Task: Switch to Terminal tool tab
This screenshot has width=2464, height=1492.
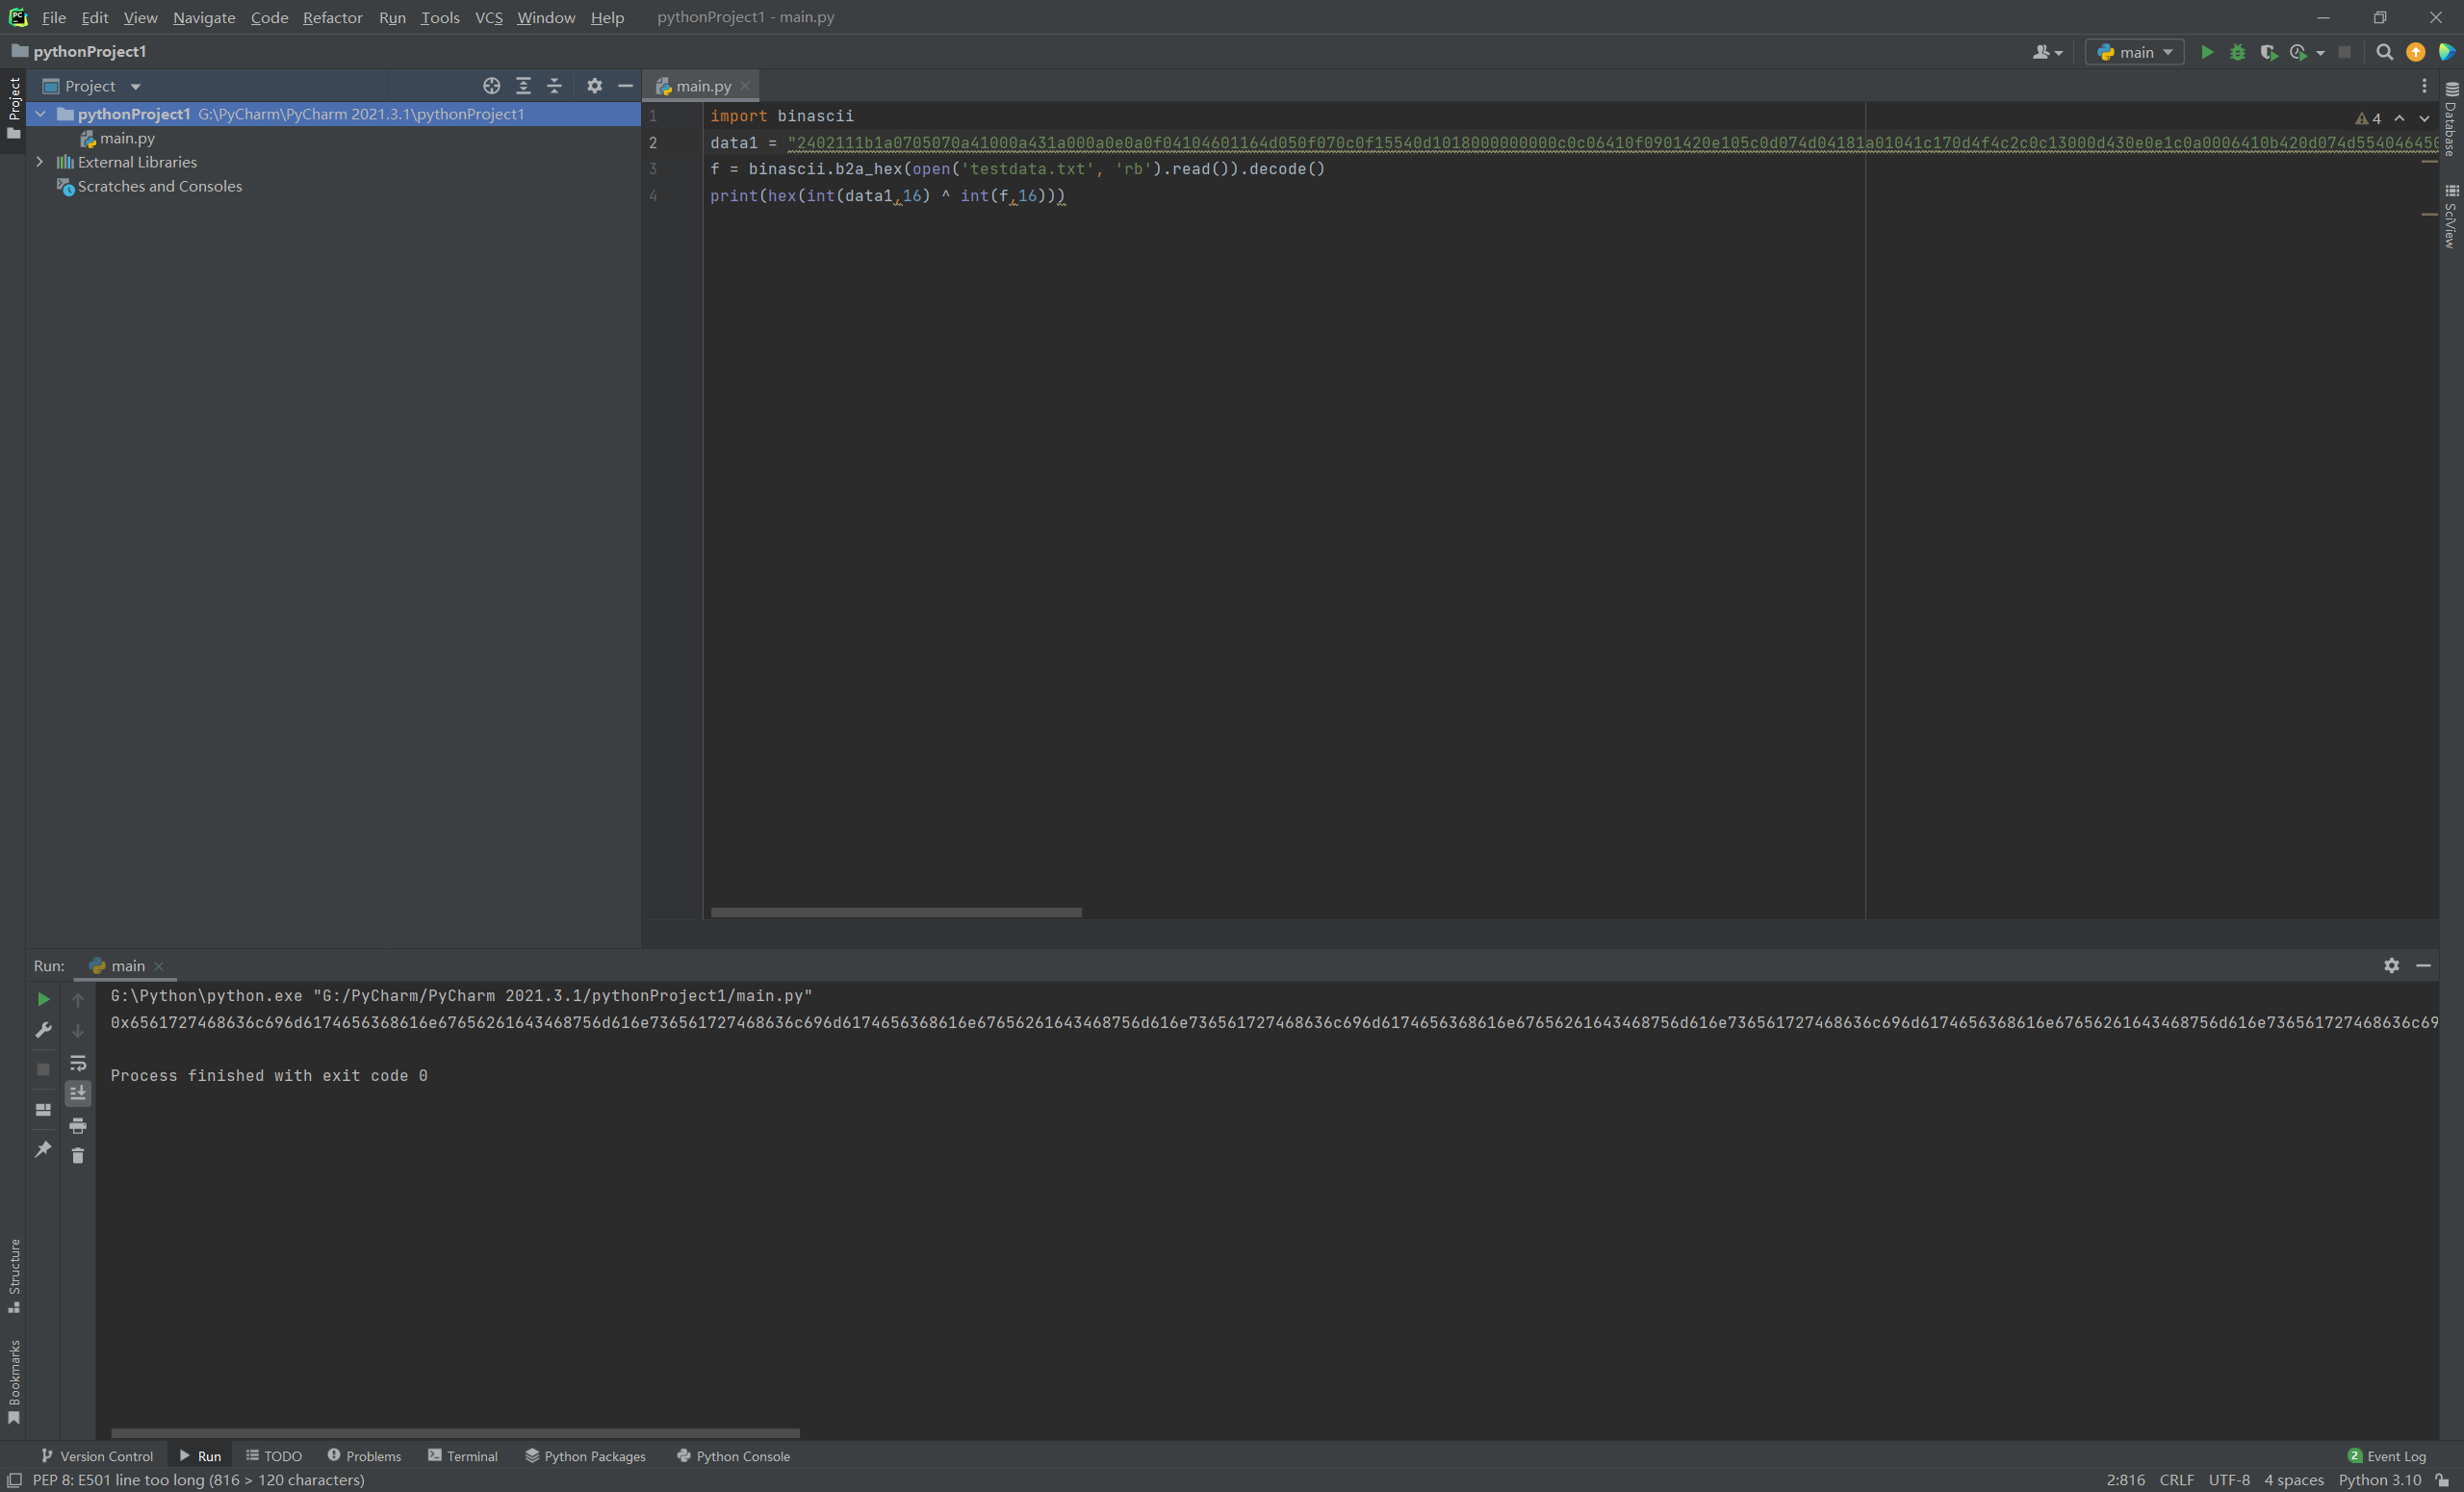Action: coord(462,1456)
